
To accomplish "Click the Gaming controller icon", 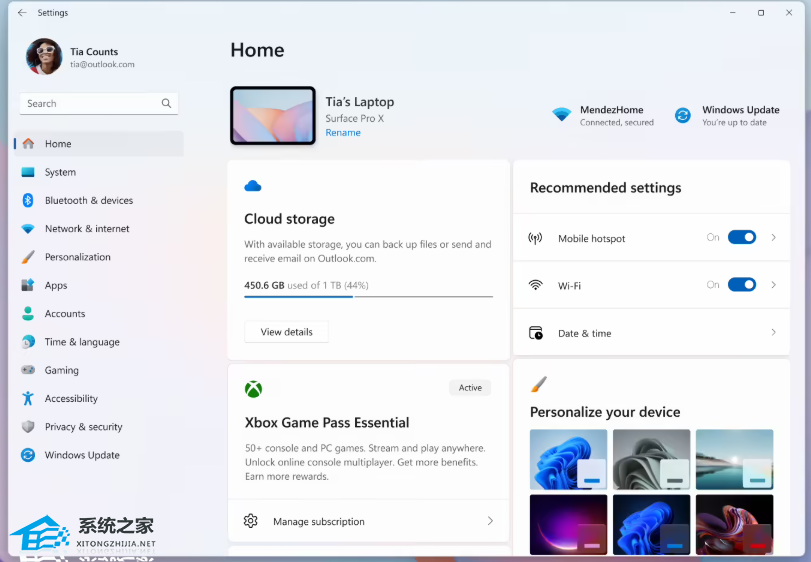I will [28, 370].
